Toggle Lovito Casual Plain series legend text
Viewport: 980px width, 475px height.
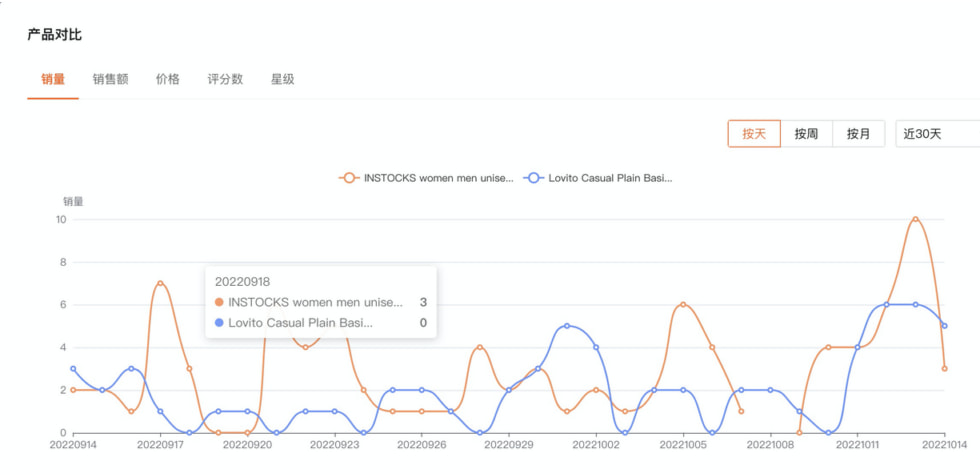tap(610, 178)
